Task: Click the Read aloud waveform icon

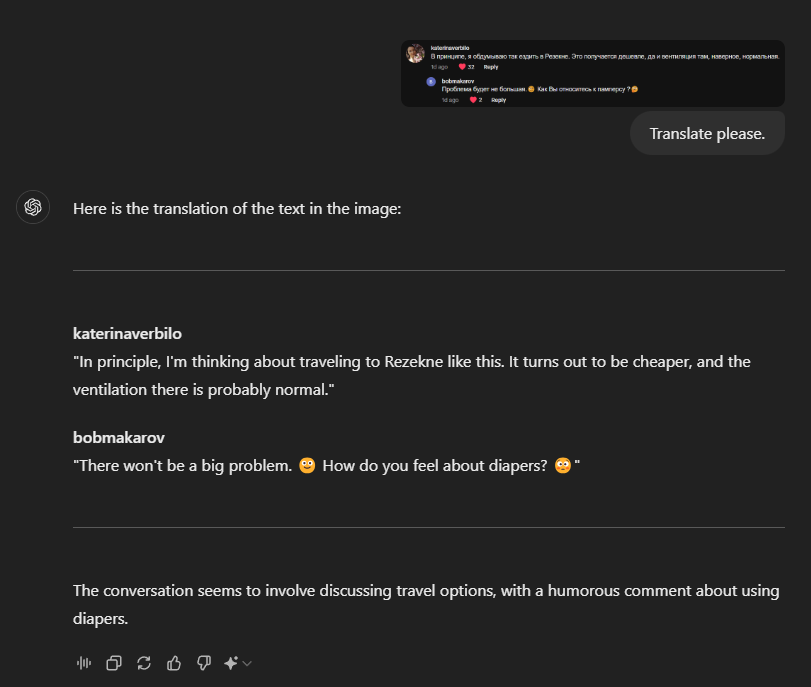Action: tap(84, 662)
